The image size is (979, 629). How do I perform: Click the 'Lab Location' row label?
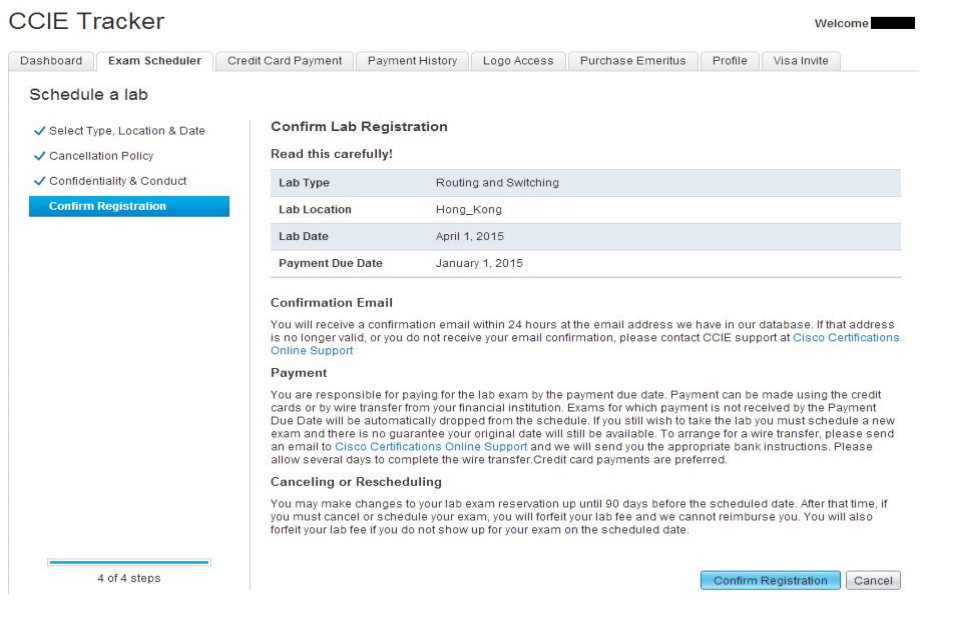pos(315,209)
